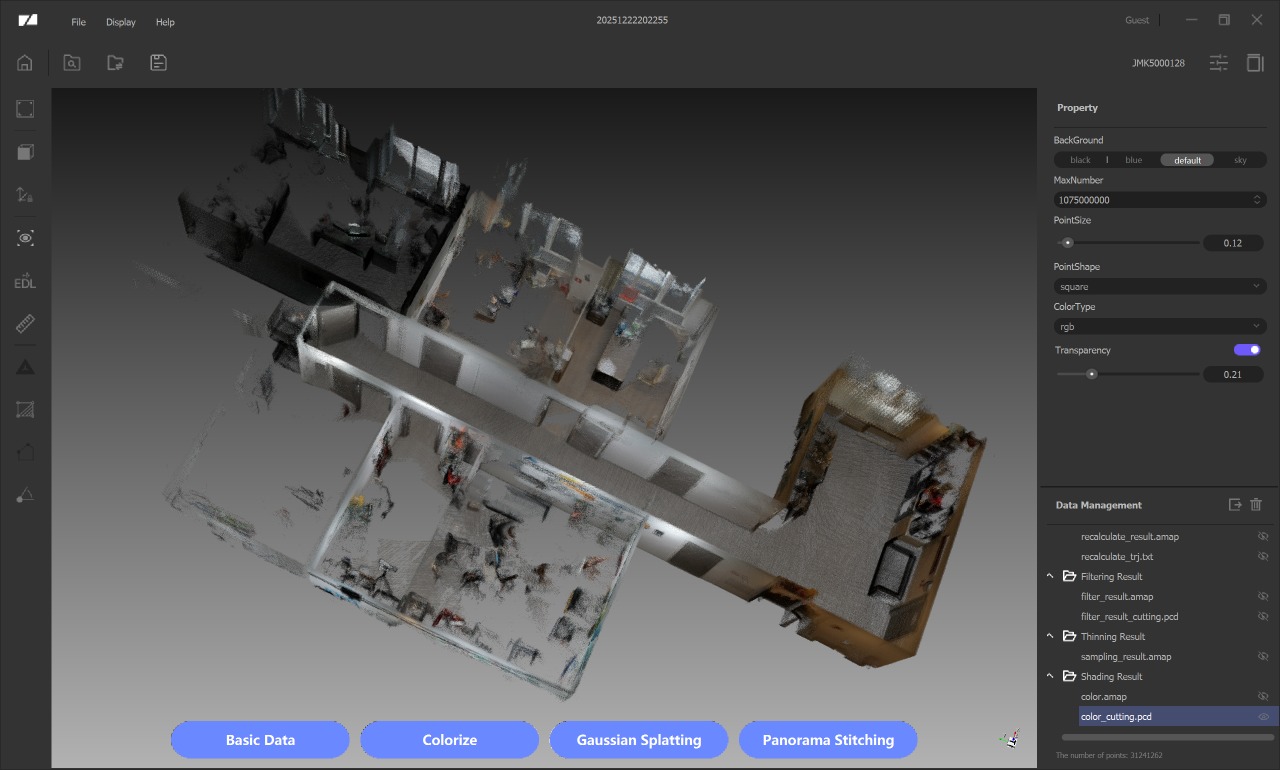Viewport: 1280px width, 770px height.
Task: Click the save disk icon
Action: pos(158,63)
